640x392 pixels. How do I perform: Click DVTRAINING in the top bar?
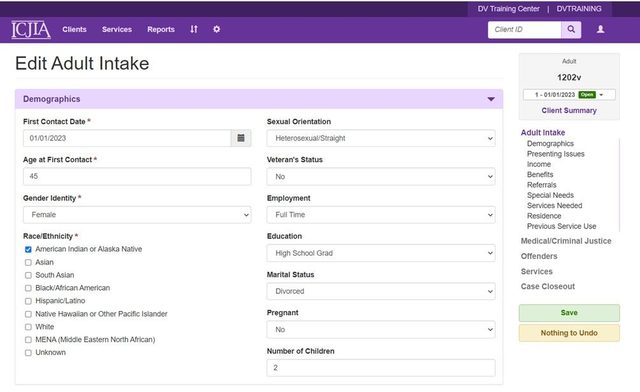click(579, 9)
